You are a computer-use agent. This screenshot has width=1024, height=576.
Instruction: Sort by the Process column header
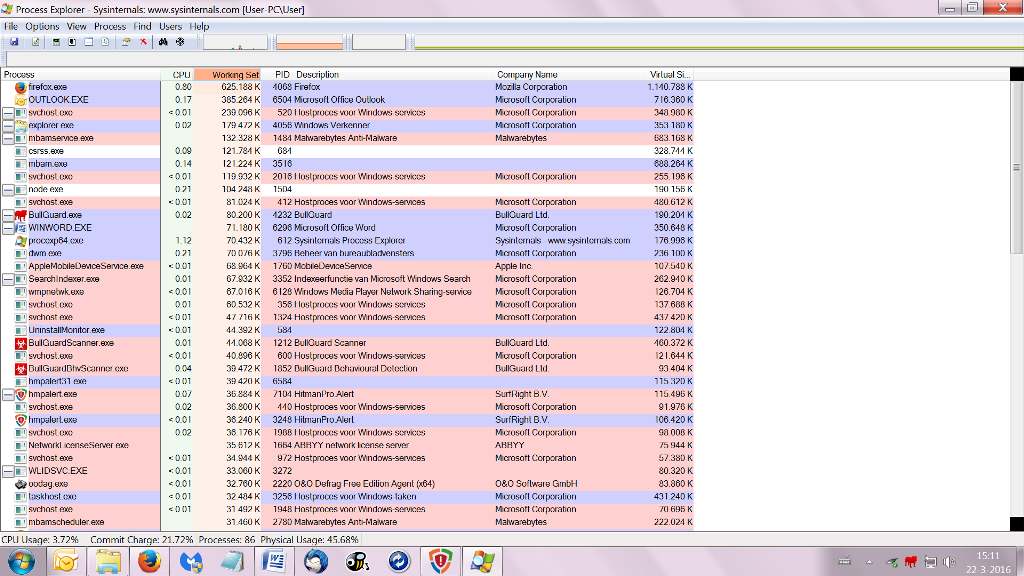[x=80, y=74]
